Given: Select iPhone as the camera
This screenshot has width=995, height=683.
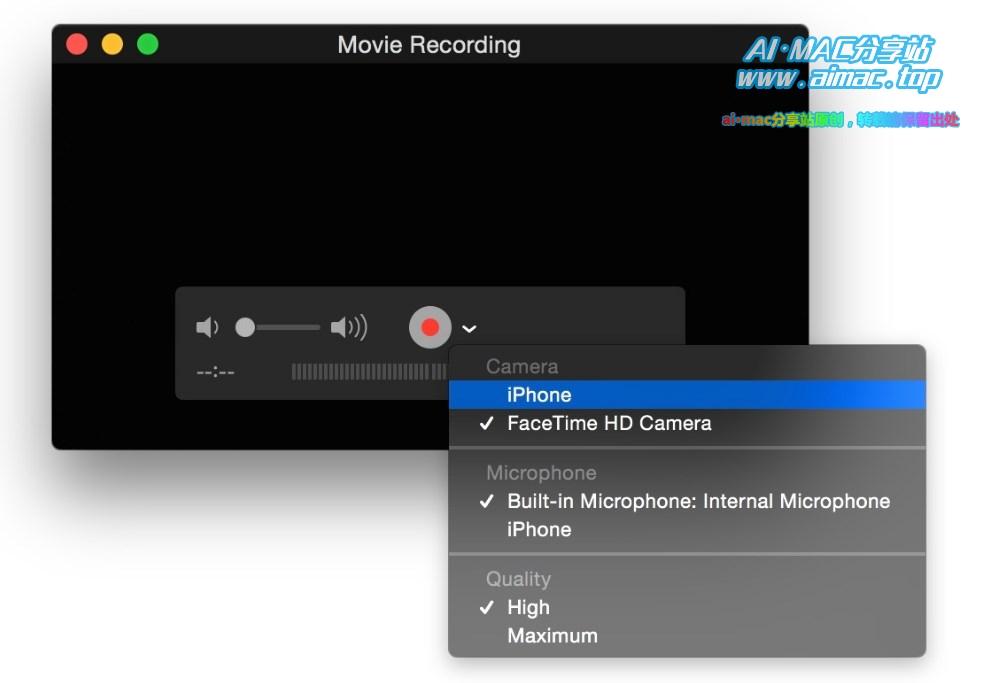Looking at the screenshot, I should [x=687, y=395].
